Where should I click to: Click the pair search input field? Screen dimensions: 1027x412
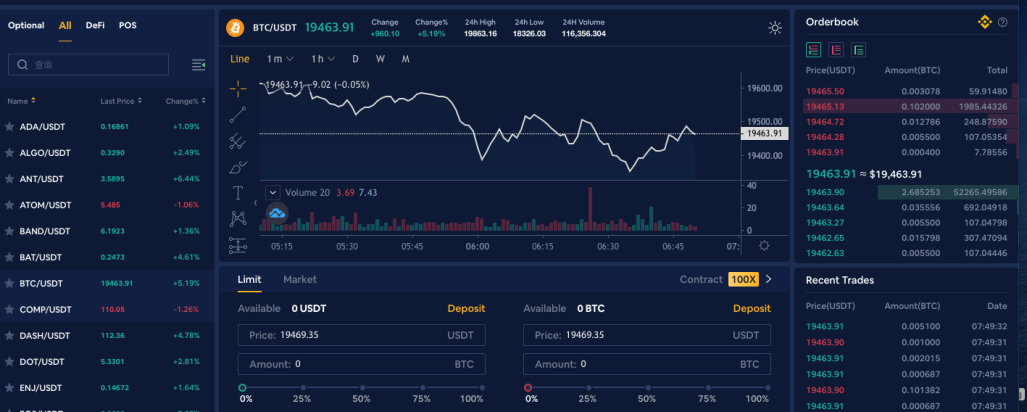(88, 65)
